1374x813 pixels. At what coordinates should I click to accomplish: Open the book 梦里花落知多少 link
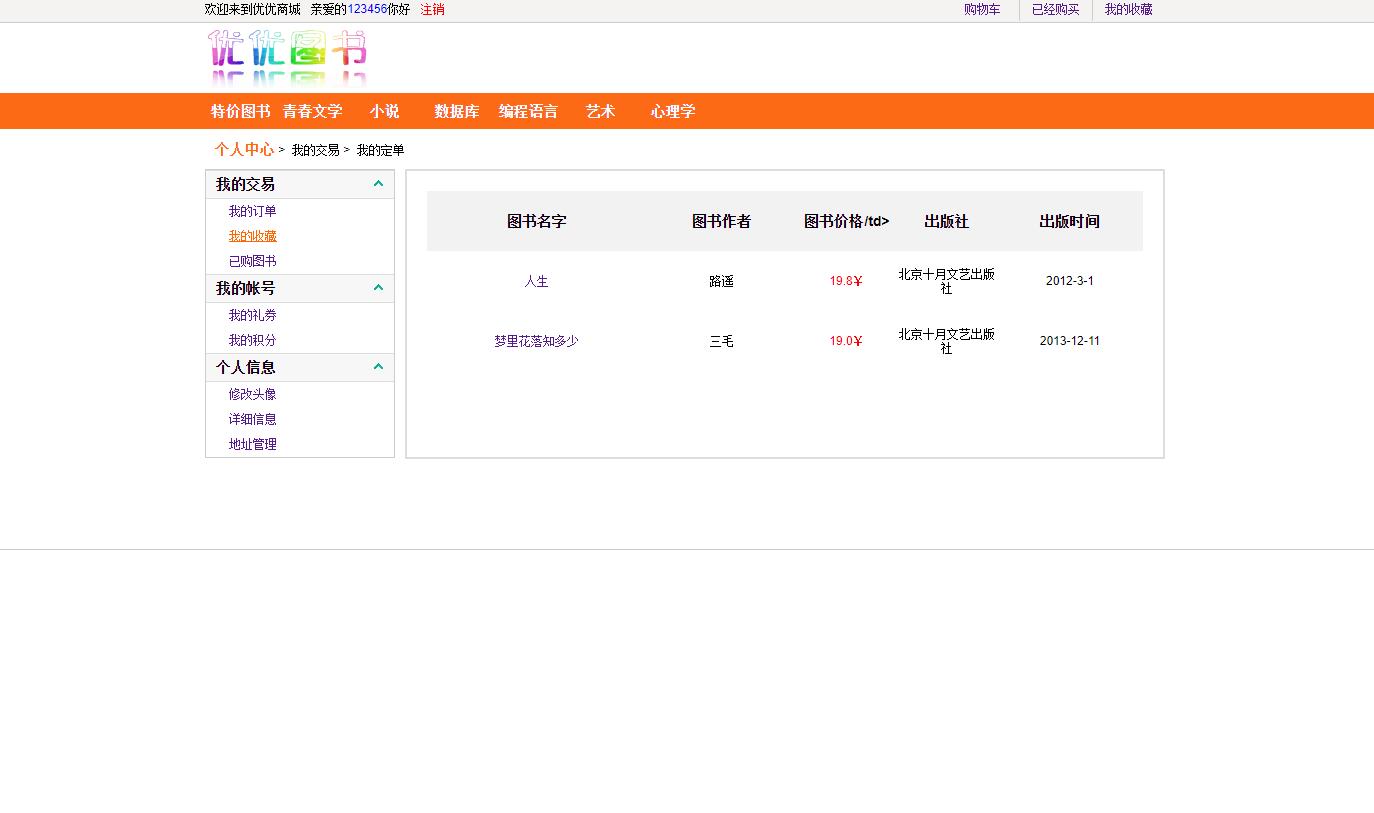[x=536, y=341]
